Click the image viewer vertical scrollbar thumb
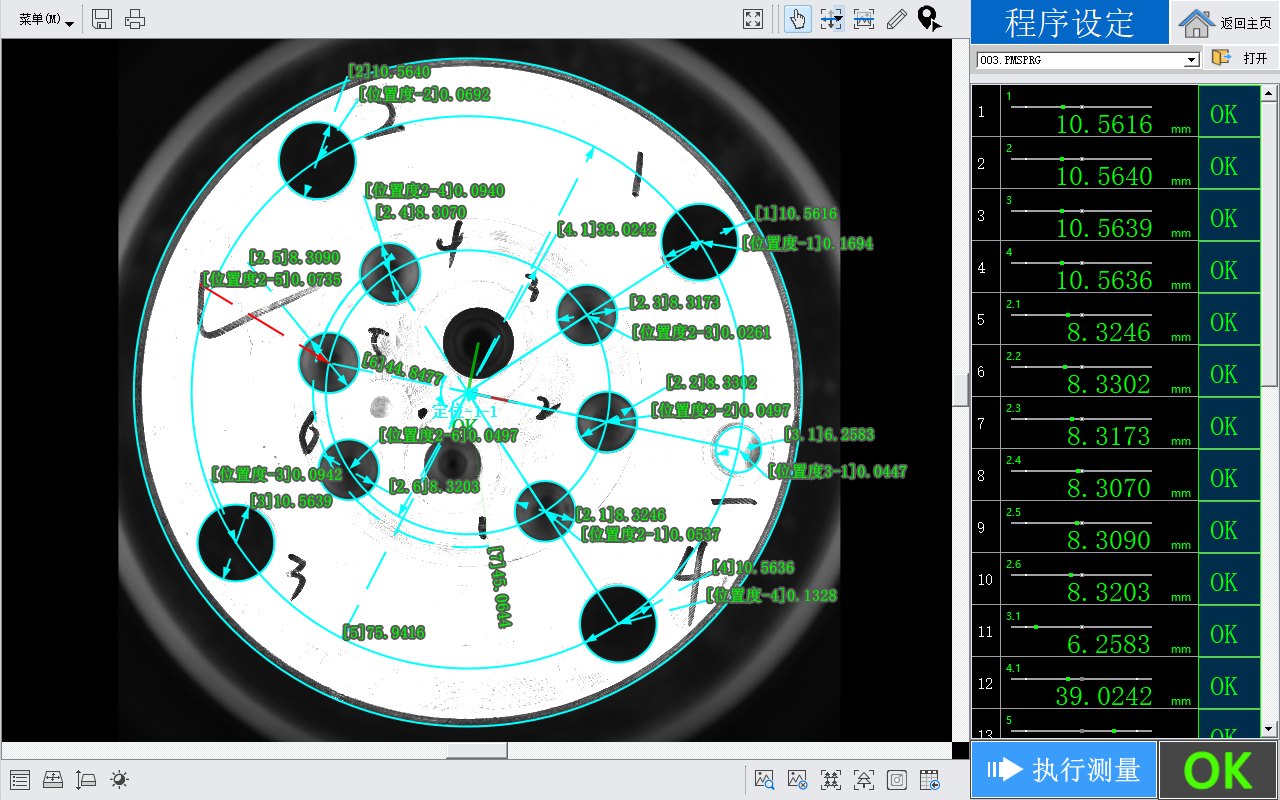The image size is (1280, 800). [x=960, y=390]
